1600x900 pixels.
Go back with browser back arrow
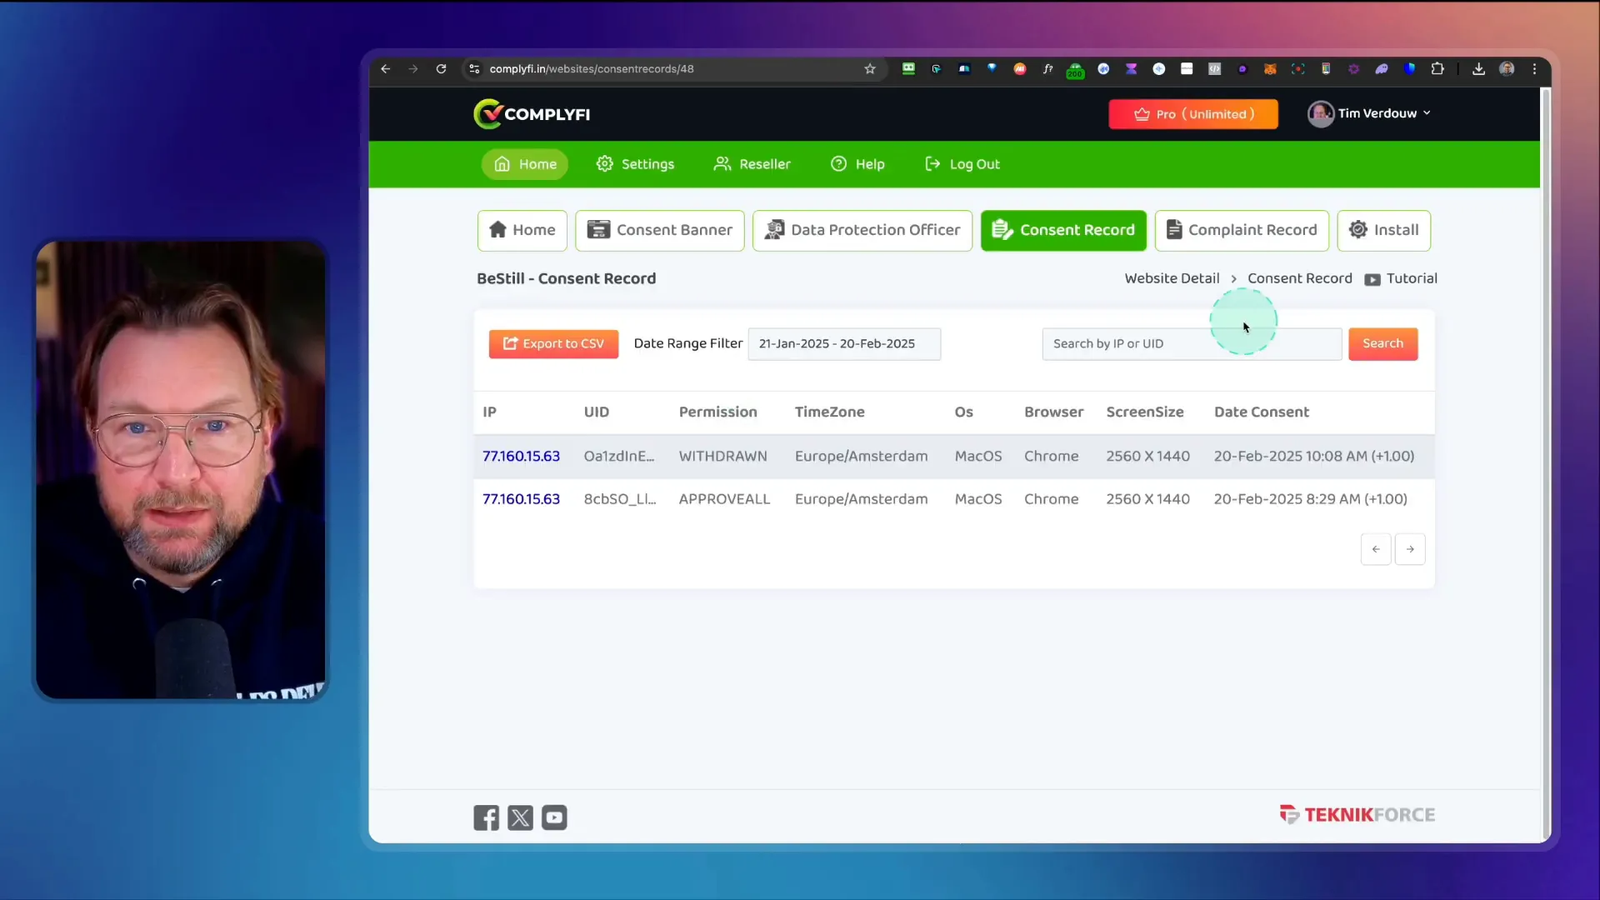pos(386,69)
